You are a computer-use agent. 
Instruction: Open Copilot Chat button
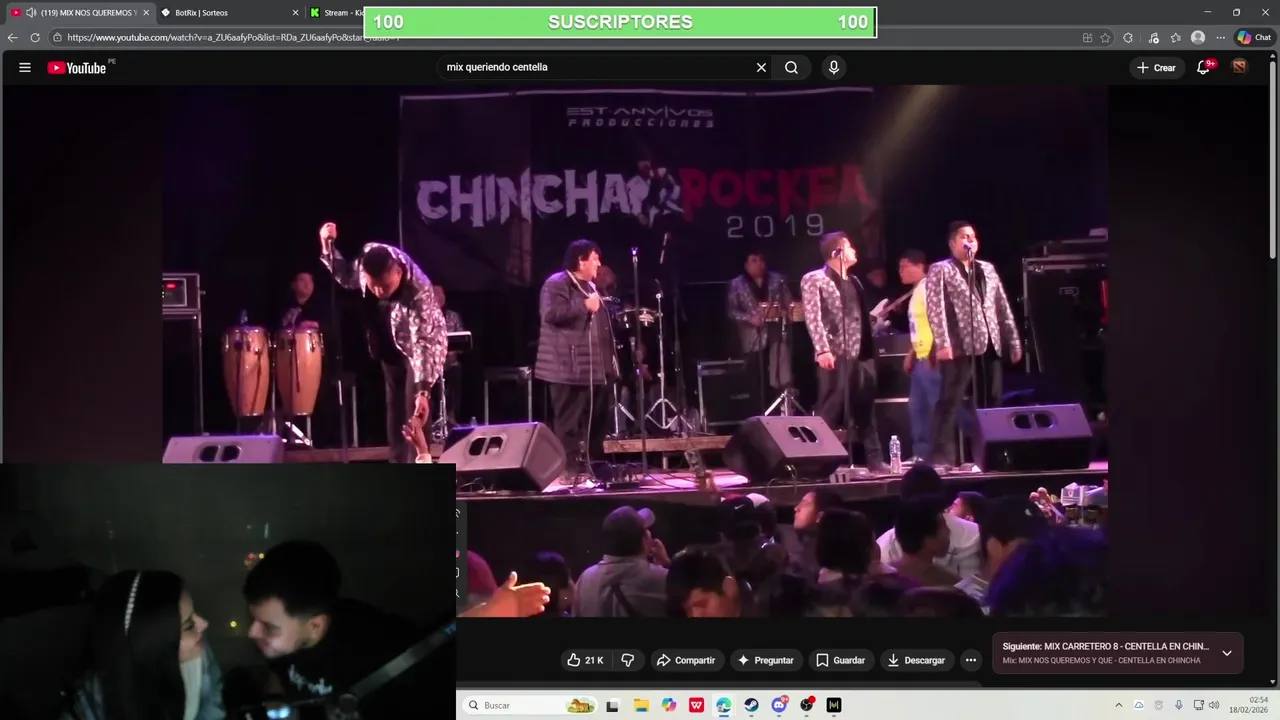pos(1254,38)
